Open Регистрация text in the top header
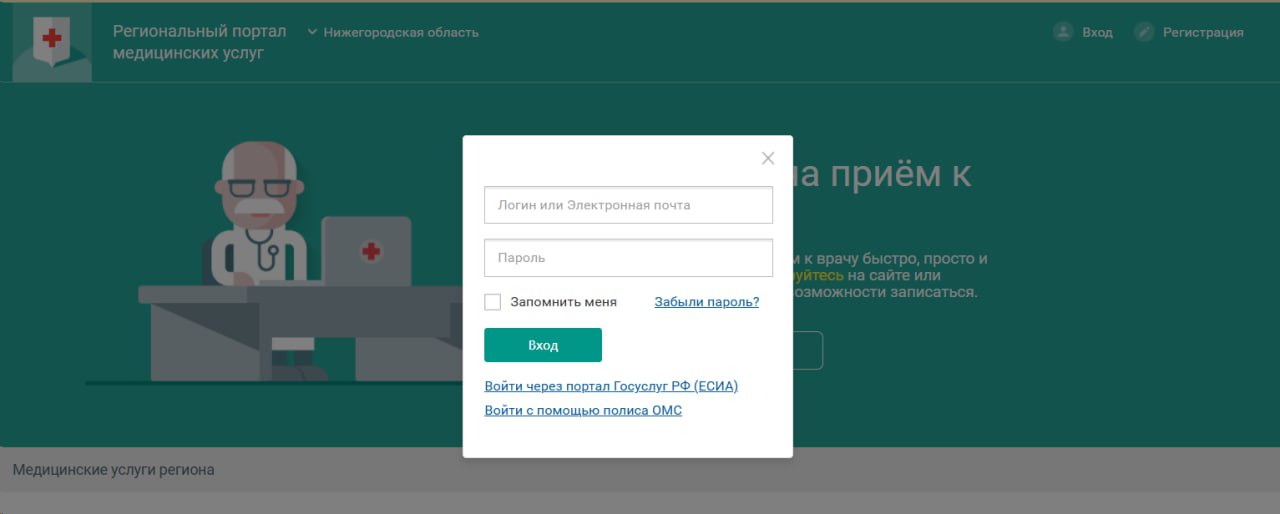The height and width of the screenshot is (514, 1280). [1202, 32]
